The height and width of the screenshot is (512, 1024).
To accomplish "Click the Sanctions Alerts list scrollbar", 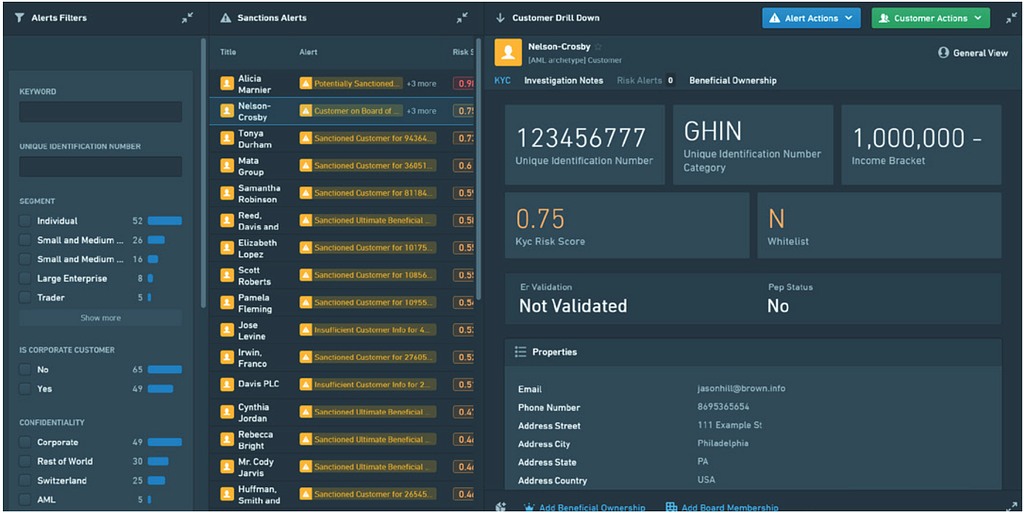I will pos(479,170).
